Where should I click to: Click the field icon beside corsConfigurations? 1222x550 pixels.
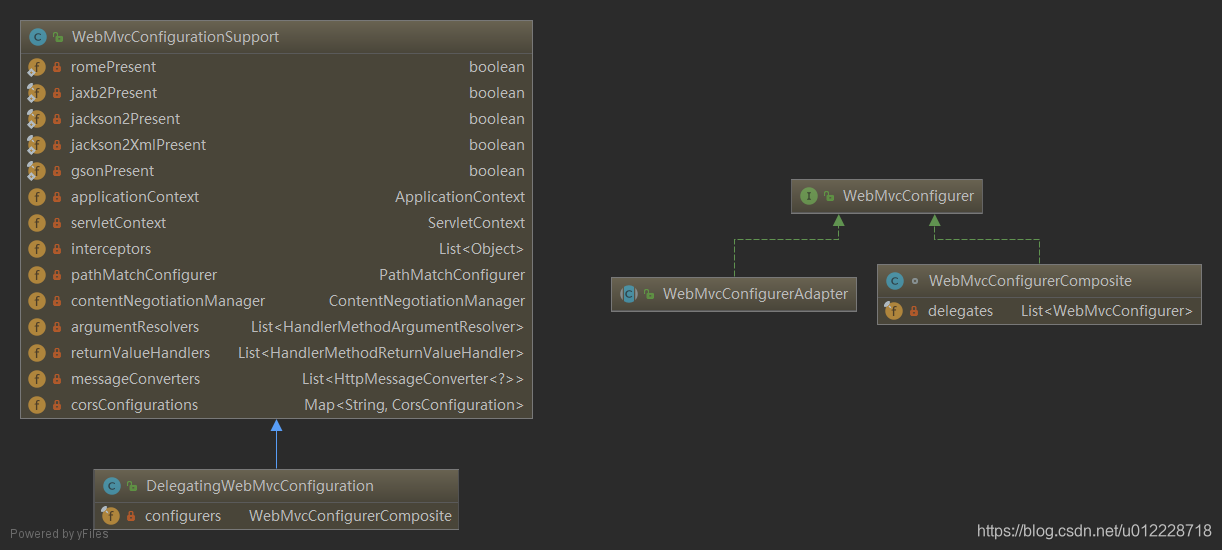[37, 405]
